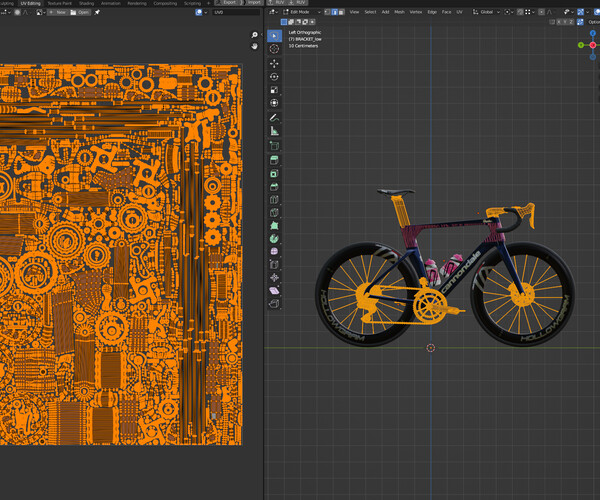This screenshot has height=500, width=600.
Task: Click the UV0 map name field
Action: [236, 12]
